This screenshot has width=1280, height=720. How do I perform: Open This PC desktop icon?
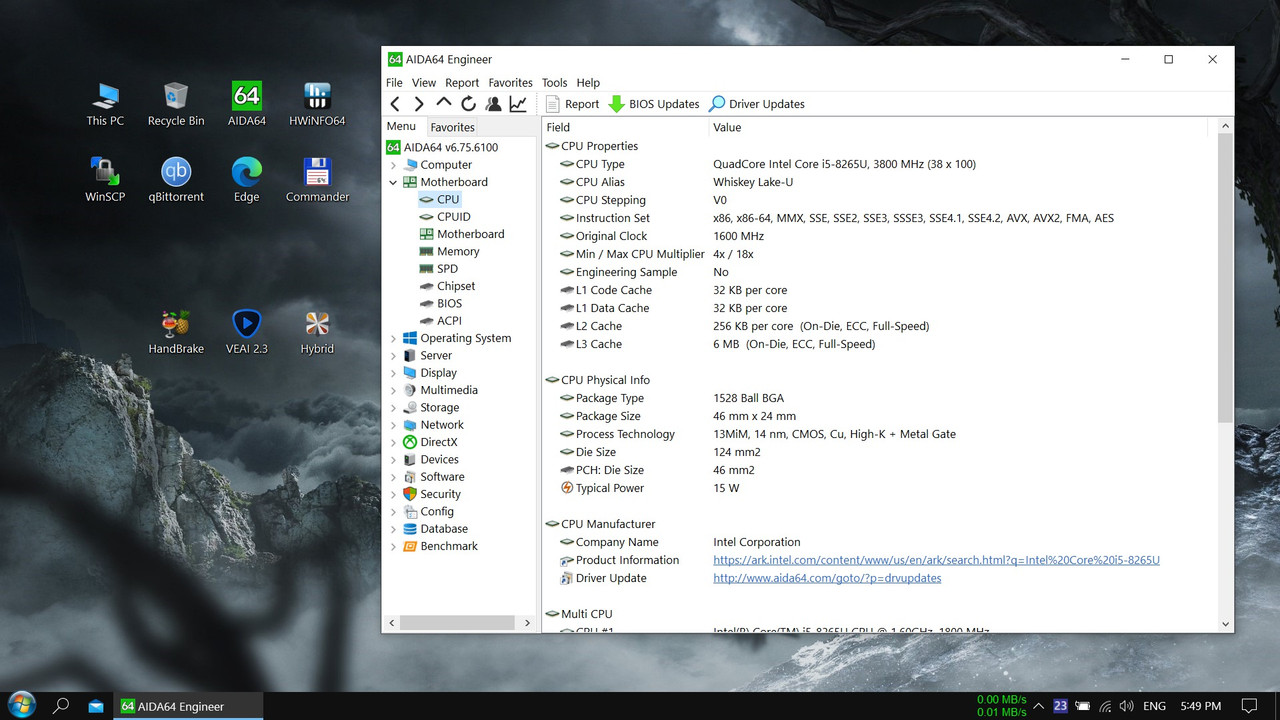(105, 104)
